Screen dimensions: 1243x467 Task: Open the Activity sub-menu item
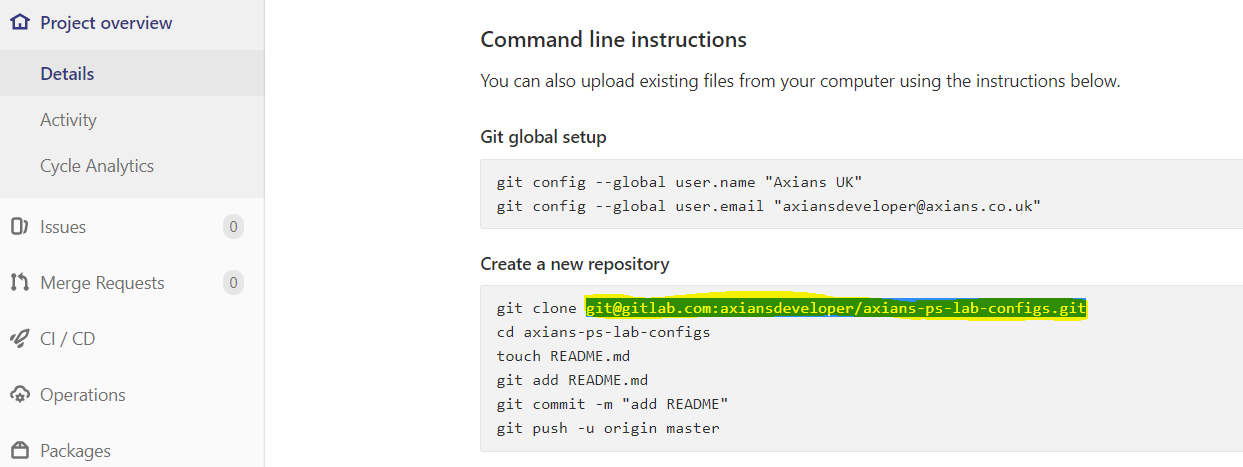68,120
